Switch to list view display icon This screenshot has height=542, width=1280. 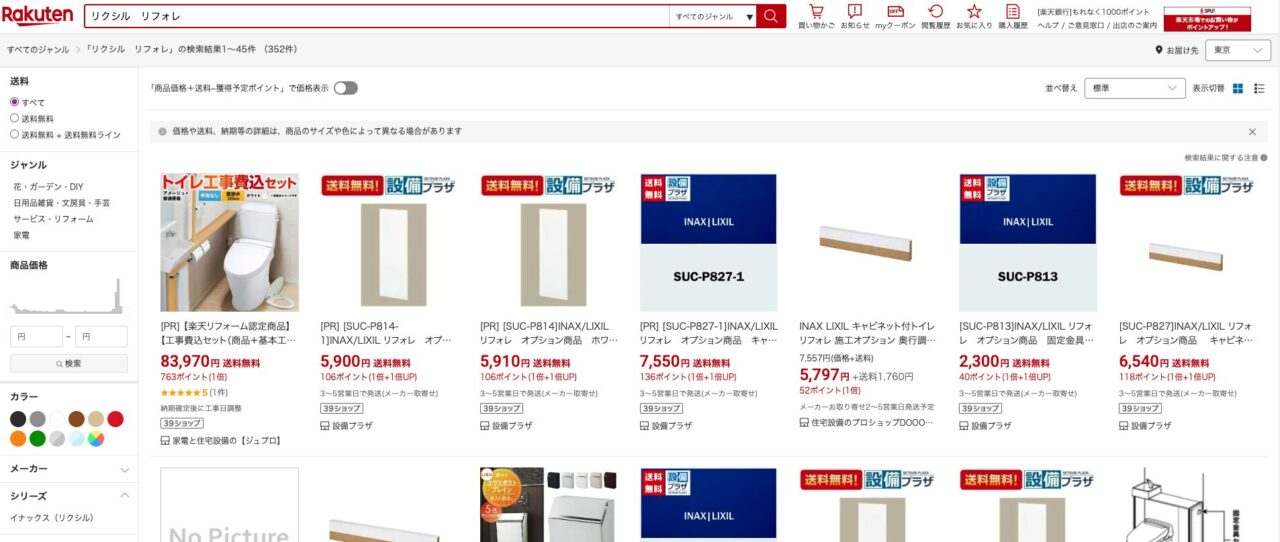[1259, 88]
